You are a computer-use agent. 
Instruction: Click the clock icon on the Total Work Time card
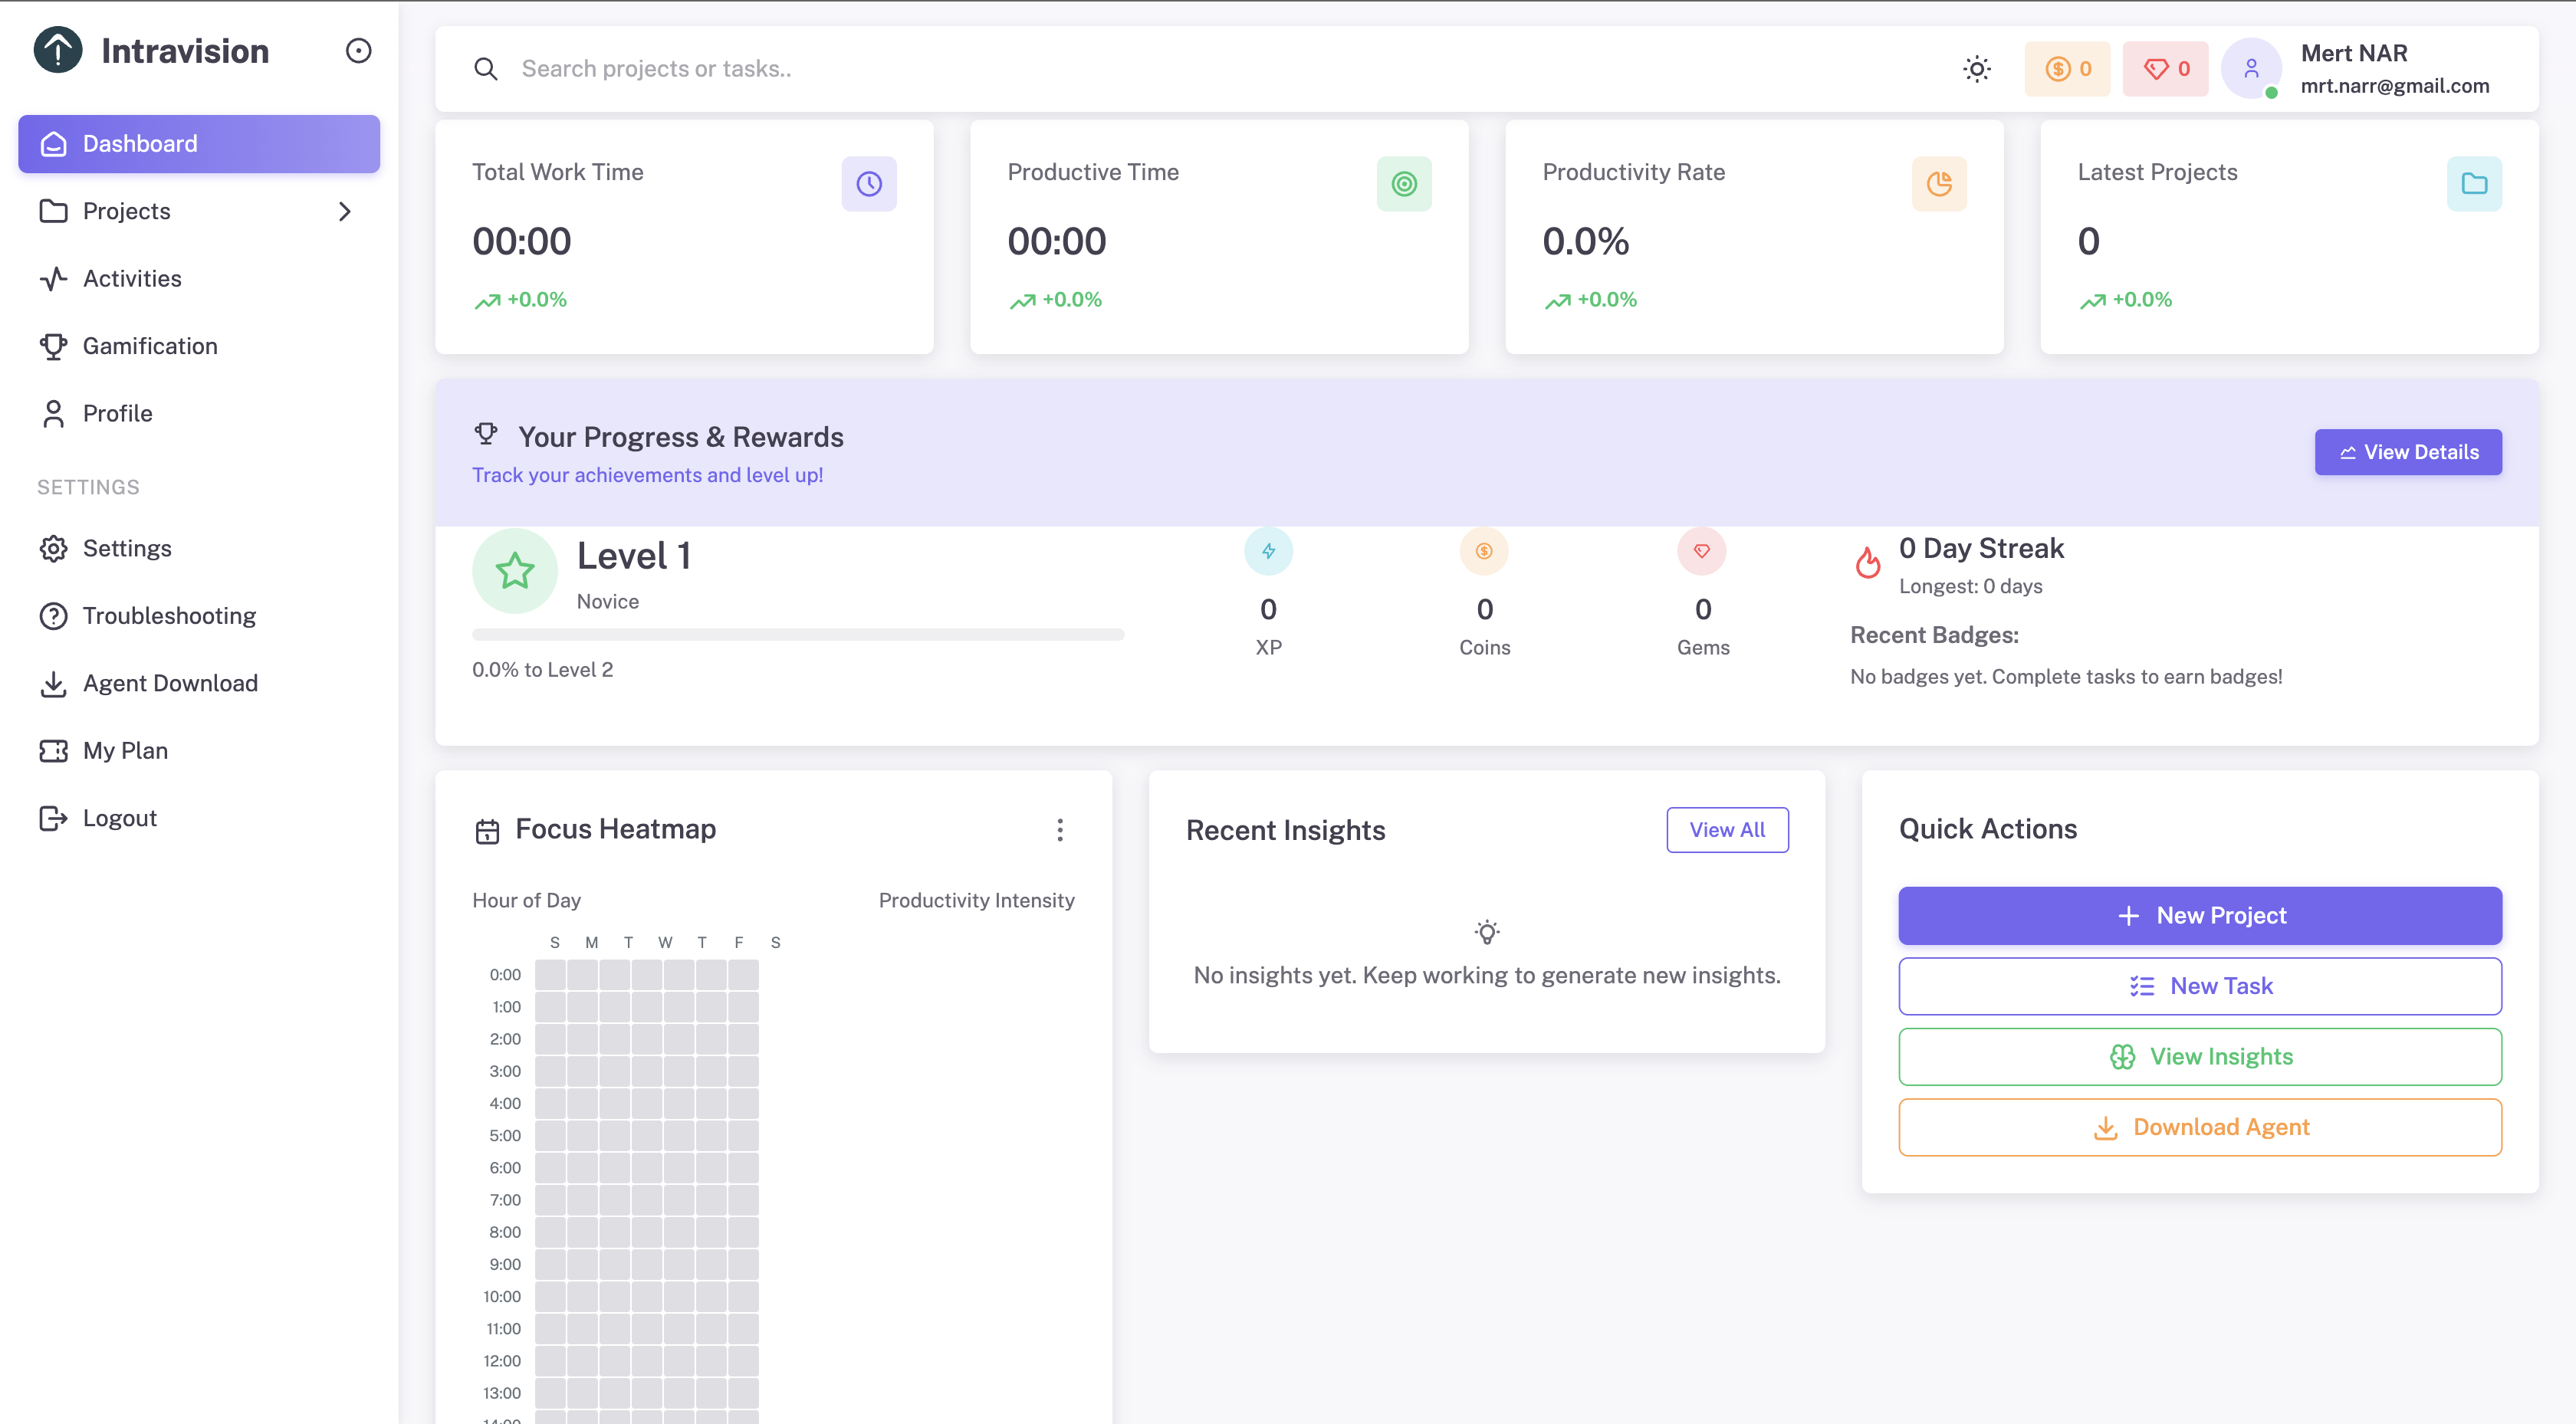868,183
